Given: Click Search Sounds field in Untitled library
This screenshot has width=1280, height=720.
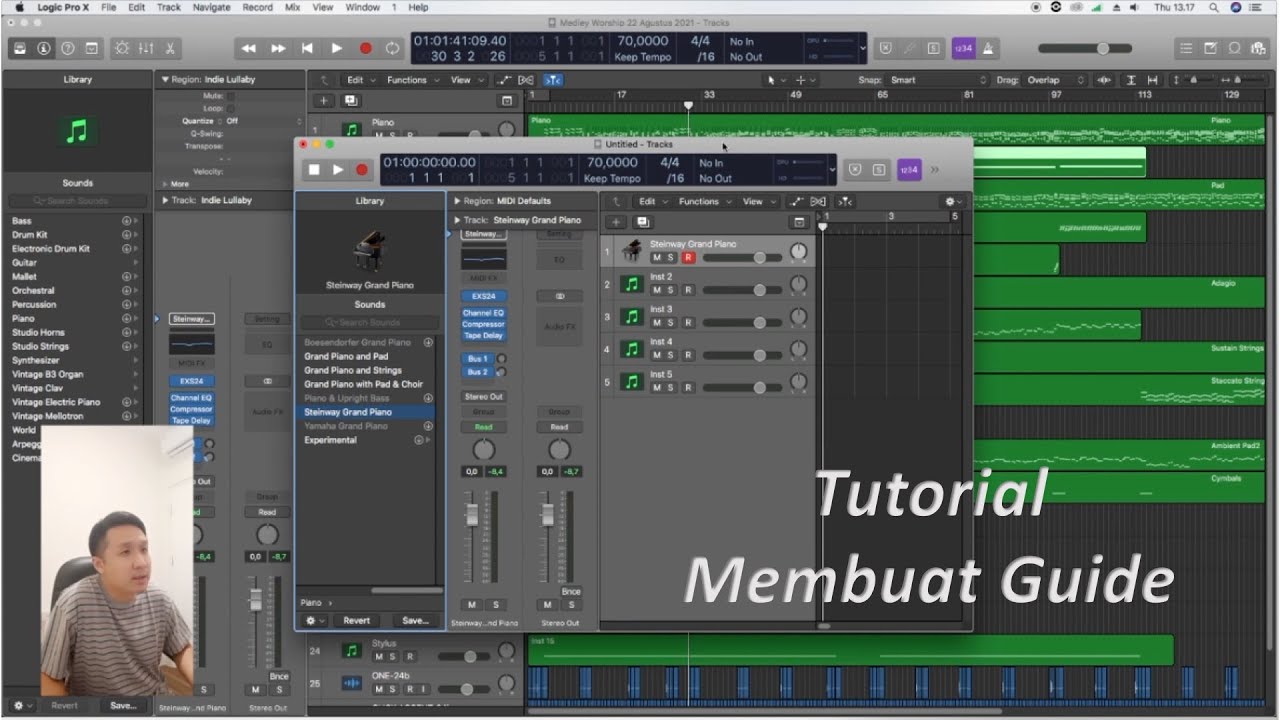Looking at the screenshot, I should (x=369, y=323).
